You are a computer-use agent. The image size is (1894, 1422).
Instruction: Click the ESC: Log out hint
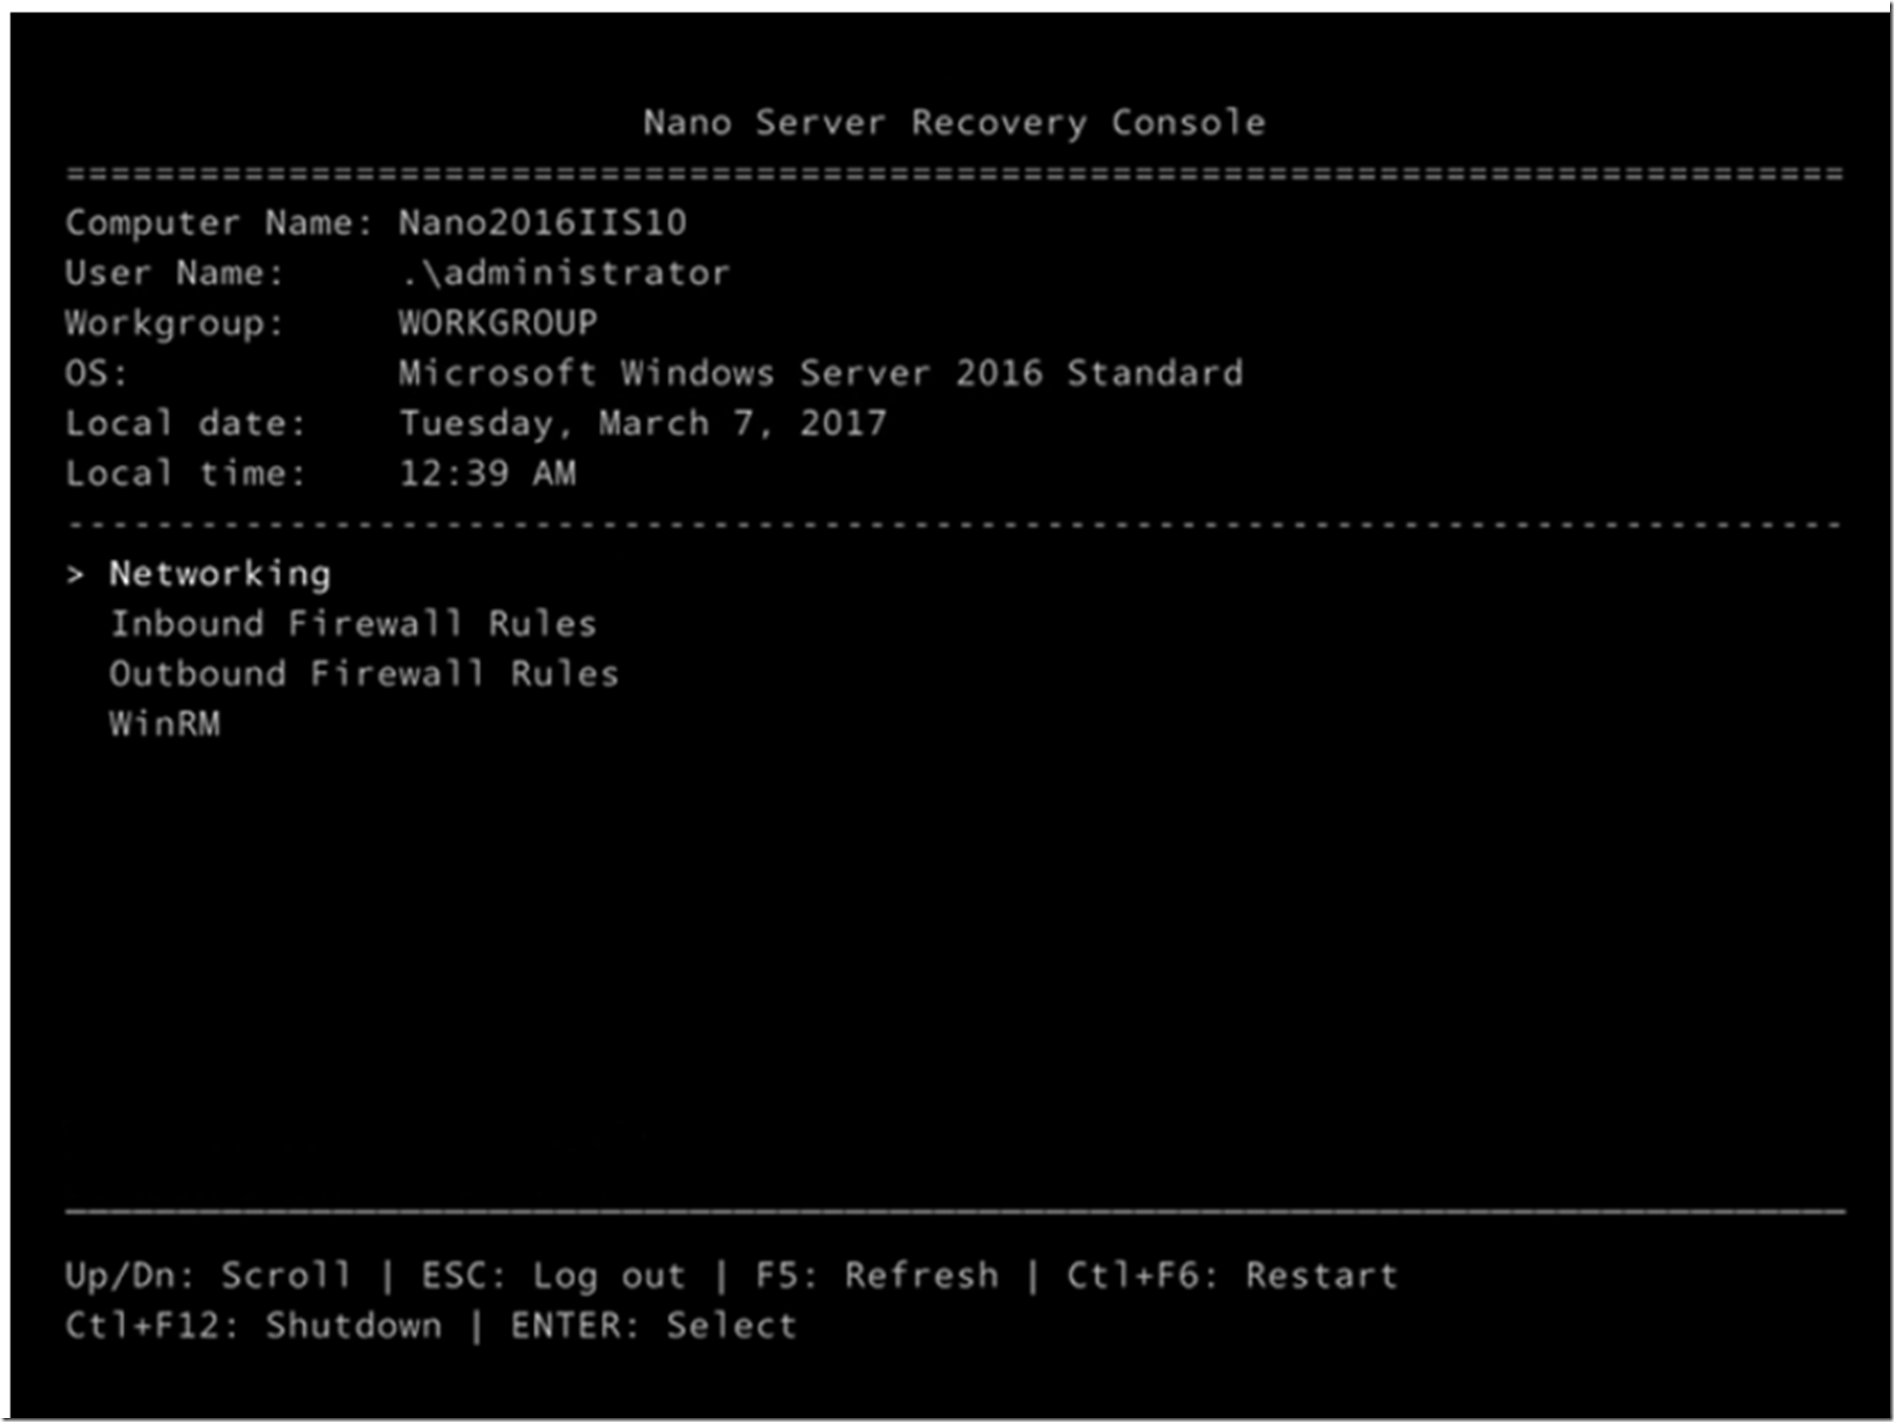(x=553, y=1275)
